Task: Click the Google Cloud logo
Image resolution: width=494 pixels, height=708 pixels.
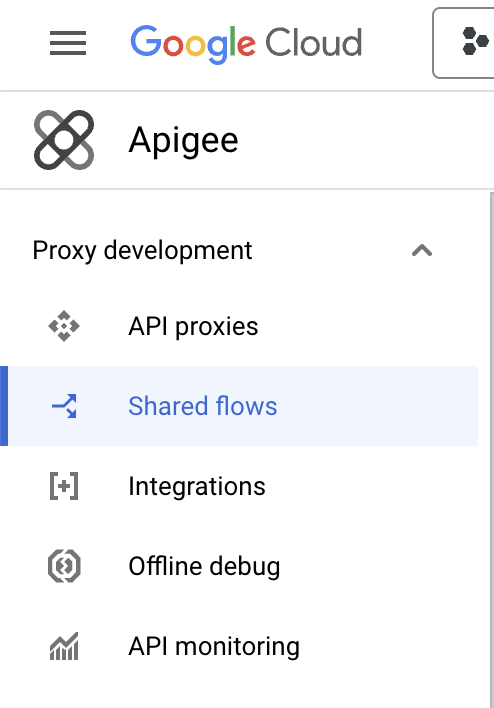Action: (246, 44)
